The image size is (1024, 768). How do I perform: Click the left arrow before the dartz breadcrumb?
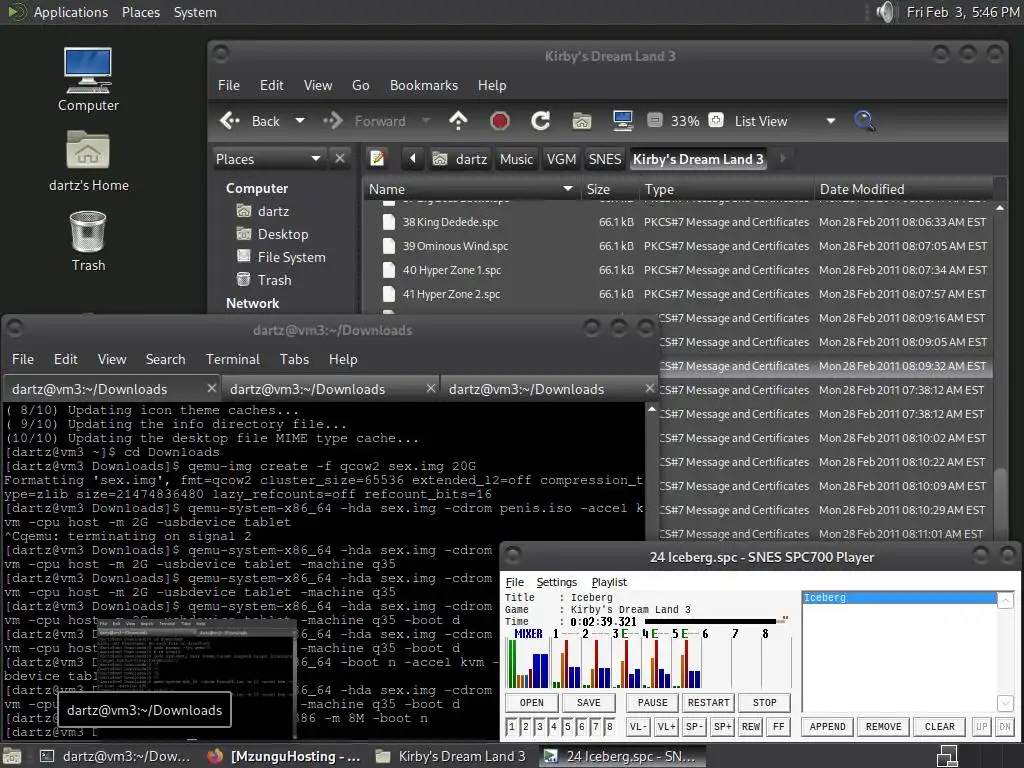tap(413, 159)
